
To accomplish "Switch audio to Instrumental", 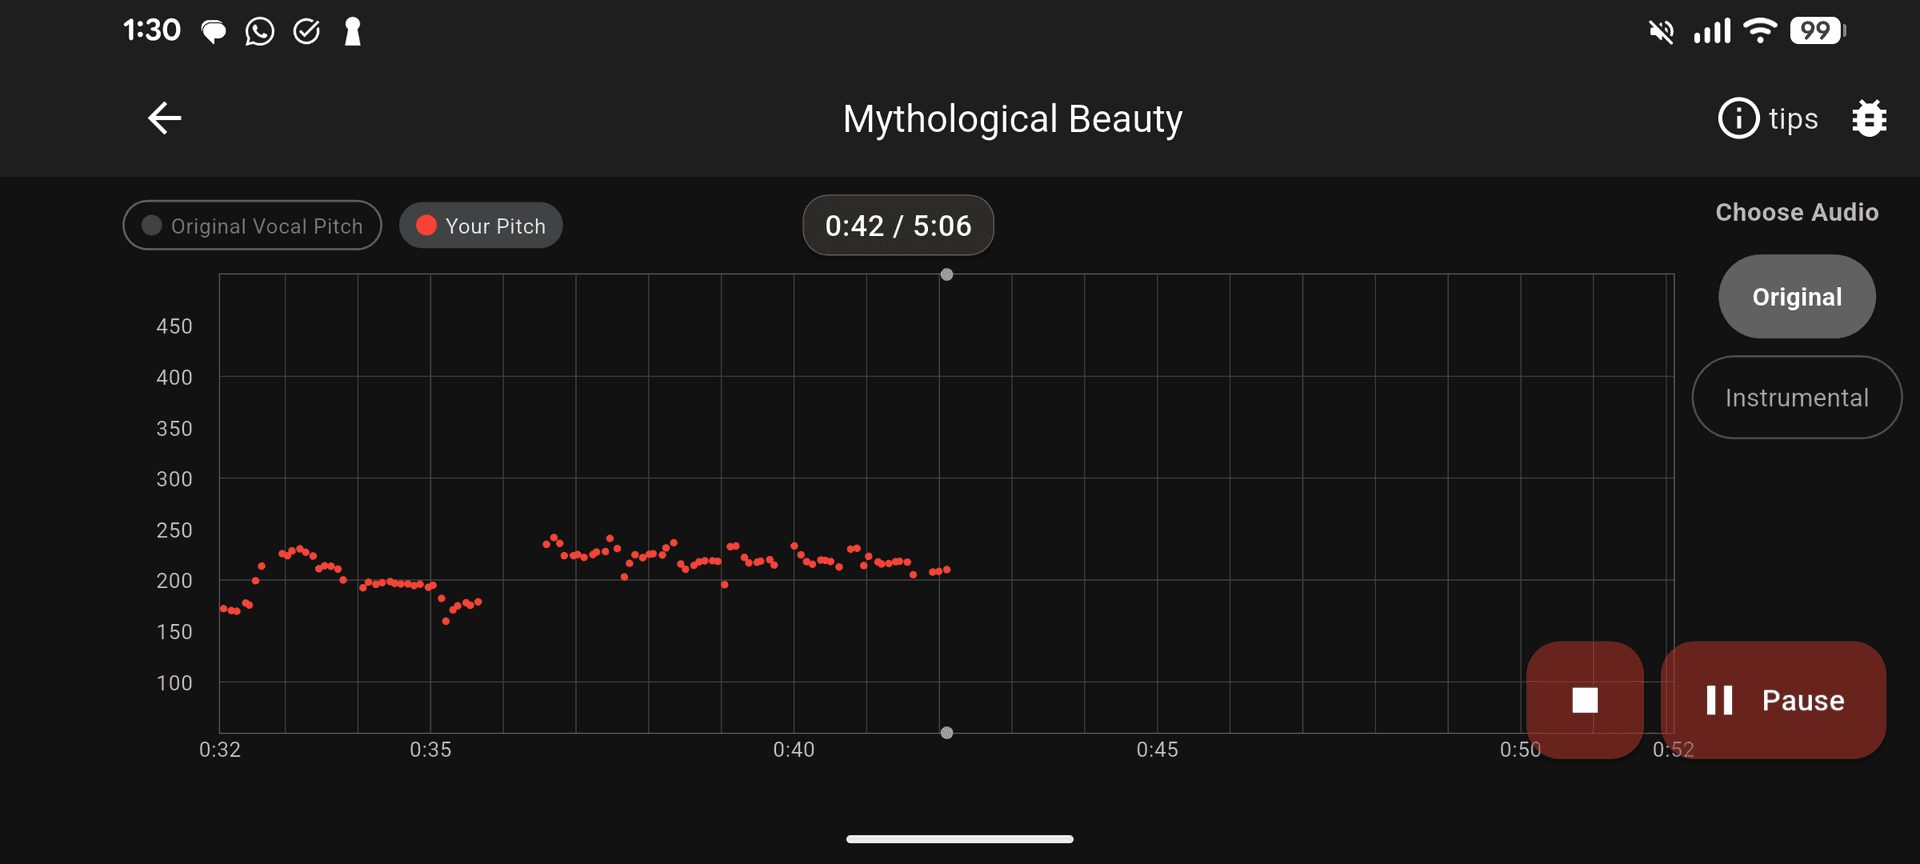I will pos(1796,398).
